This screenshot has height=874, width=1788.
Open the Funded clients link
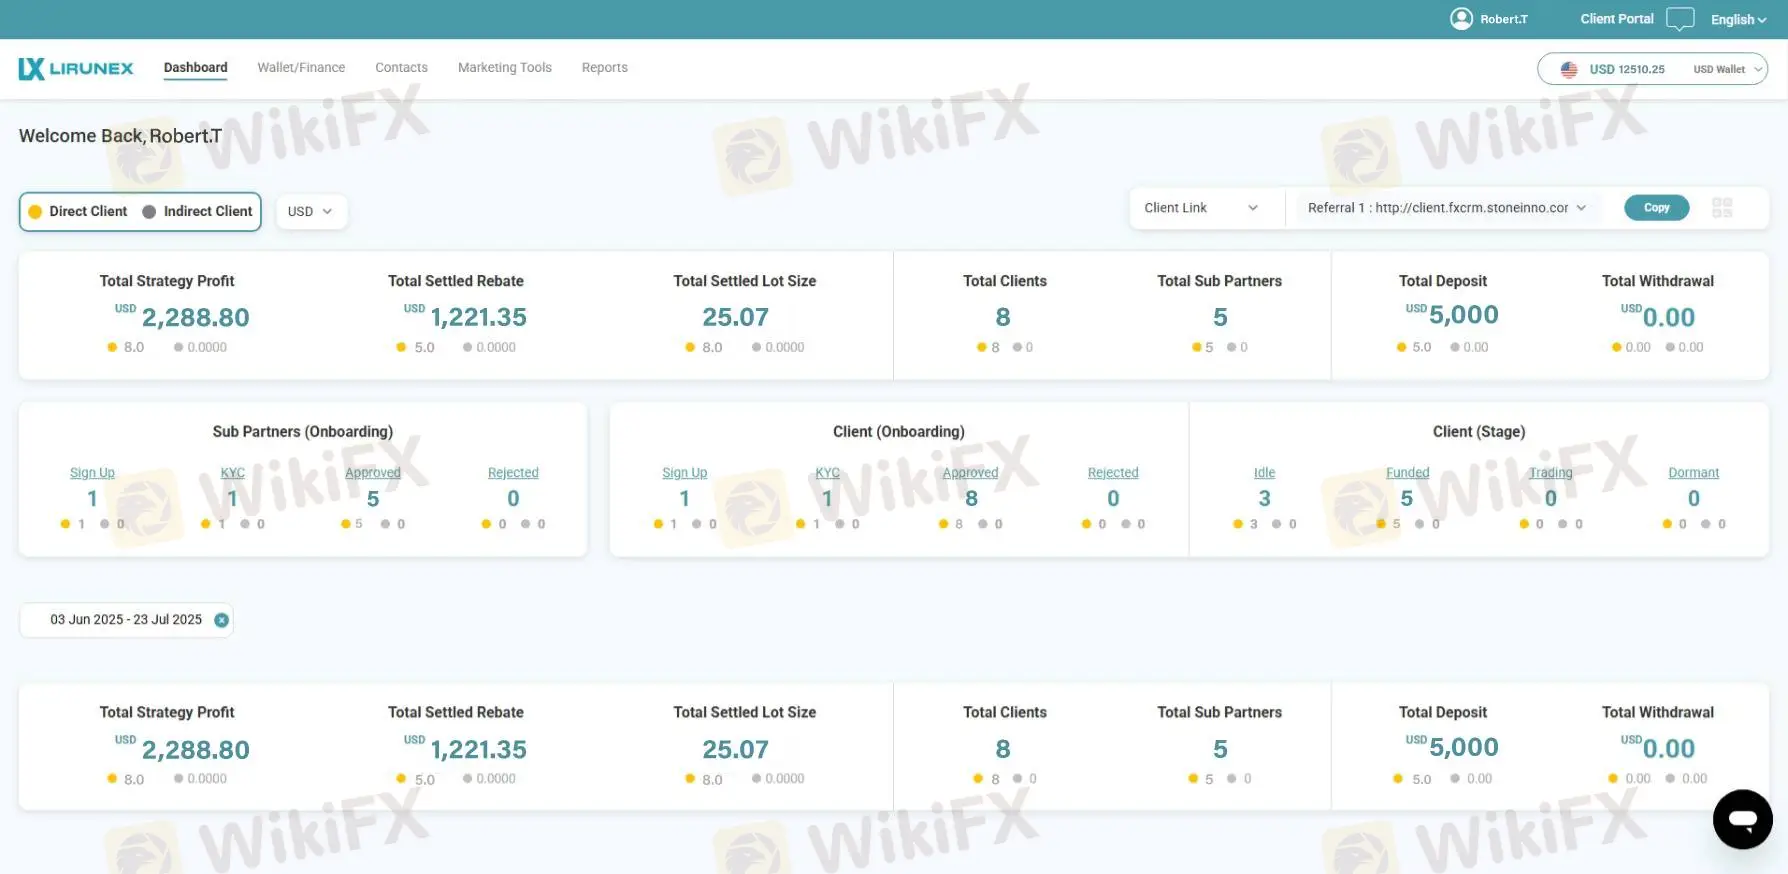click(1407, 472)
